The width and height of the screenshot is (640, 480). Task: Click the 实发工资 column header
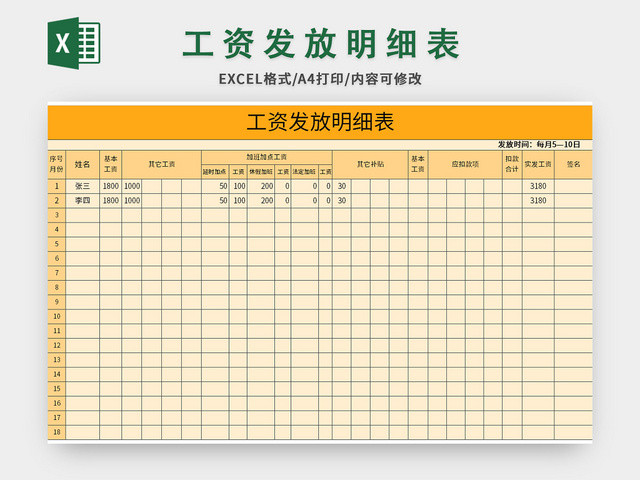click(x=538, y=164)
